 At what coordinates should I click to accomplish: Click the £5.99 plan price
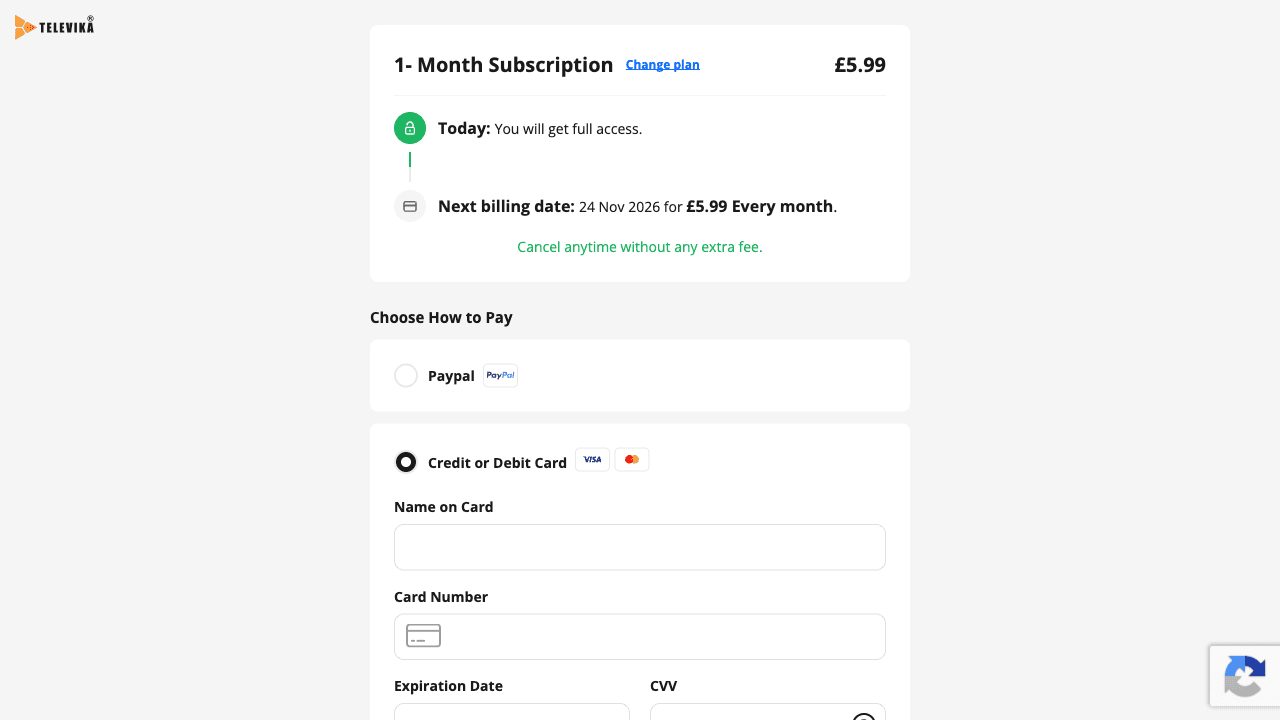(860, 65)
